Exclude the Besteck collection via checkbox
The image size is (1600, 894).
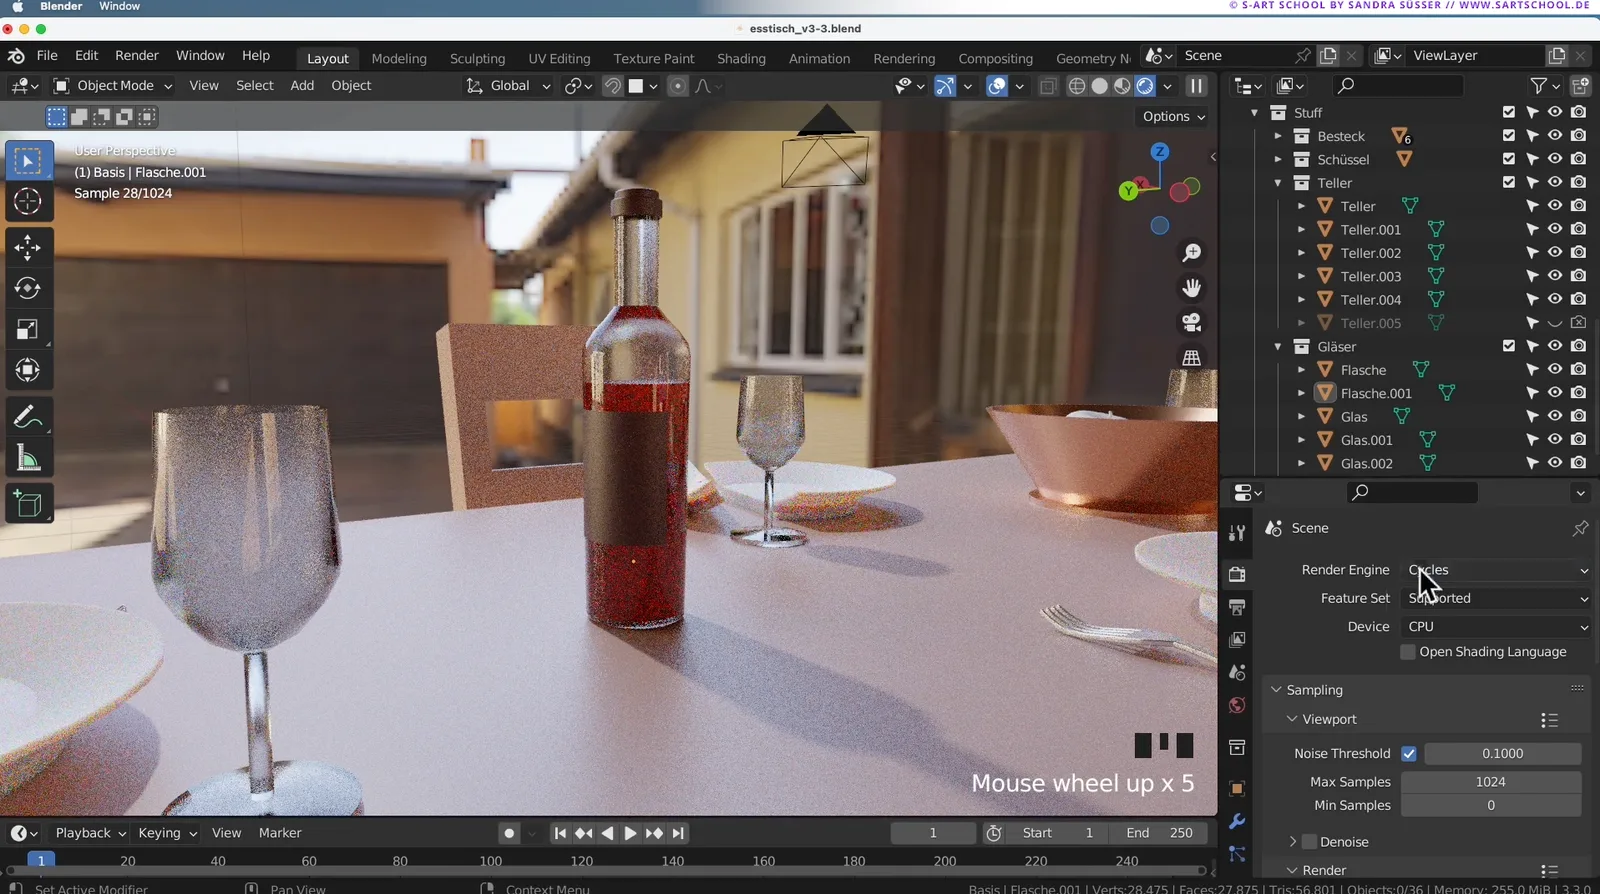pyautogui.click(x=1509, y=135)
